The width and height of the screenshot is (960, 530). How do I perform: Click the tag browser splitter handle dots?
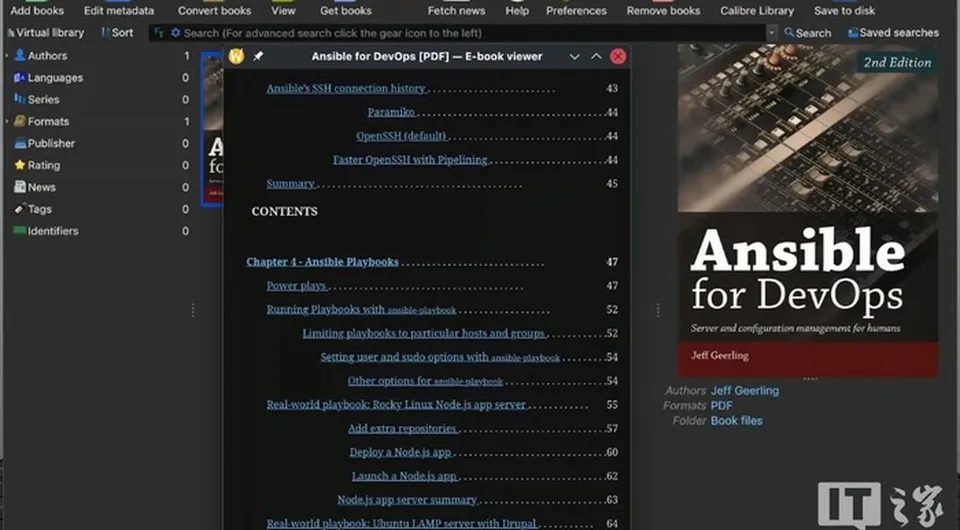click(193, 310)
